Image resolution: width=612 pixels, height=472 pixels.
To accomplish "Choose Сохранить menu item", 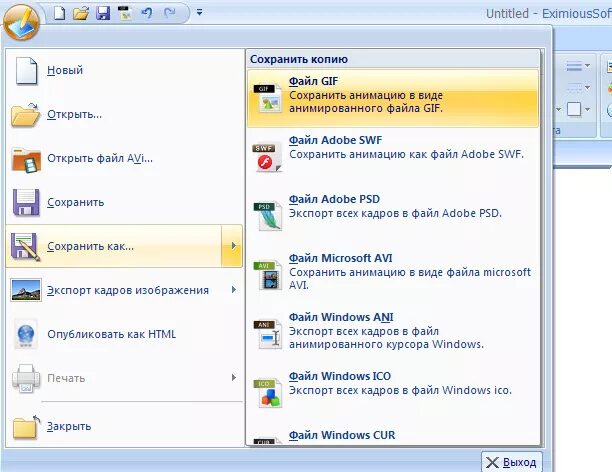I will tap(125, 202).
